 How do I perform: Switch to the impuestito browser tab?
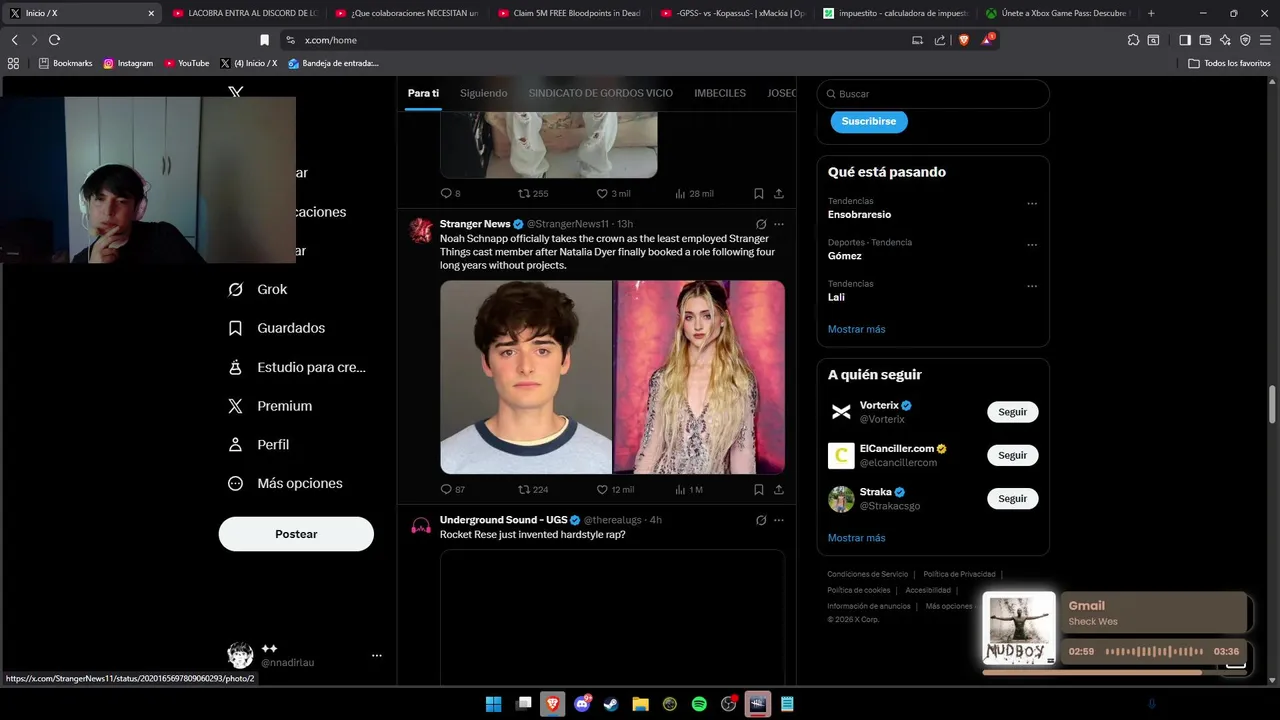896,13
